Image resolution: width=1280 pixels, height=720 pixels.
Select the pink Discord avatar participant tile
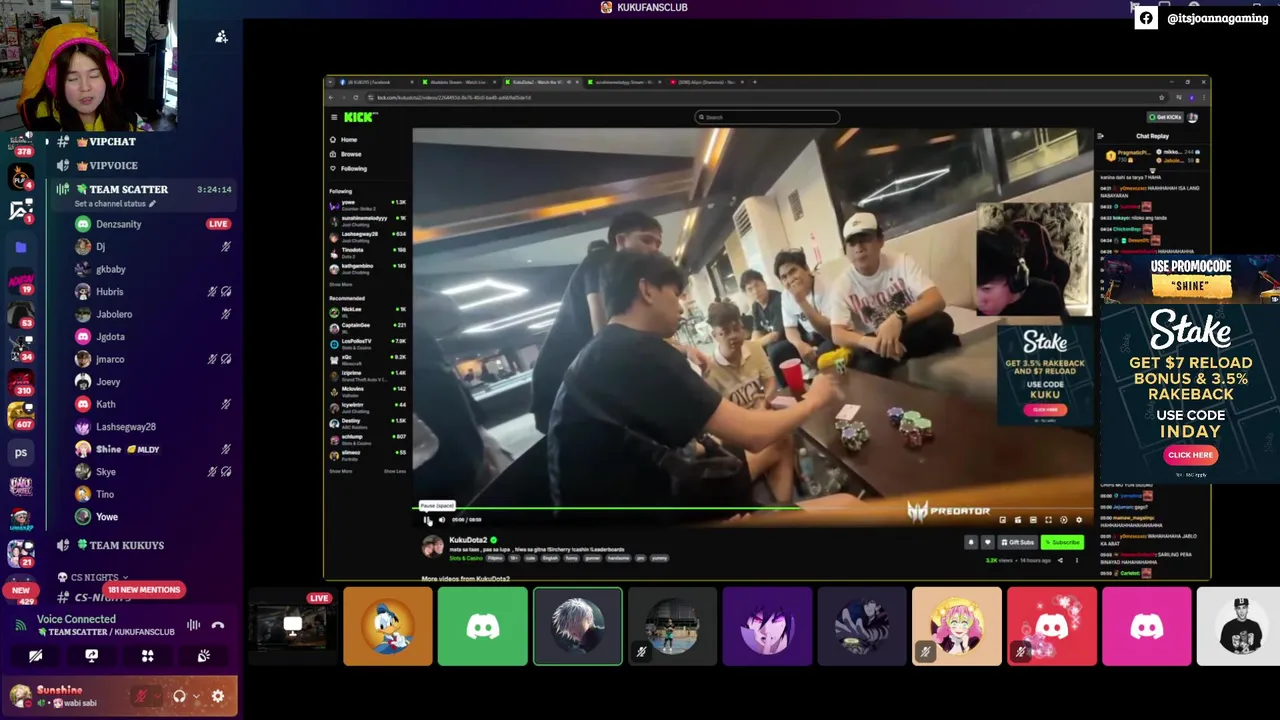coord(1146,626)
